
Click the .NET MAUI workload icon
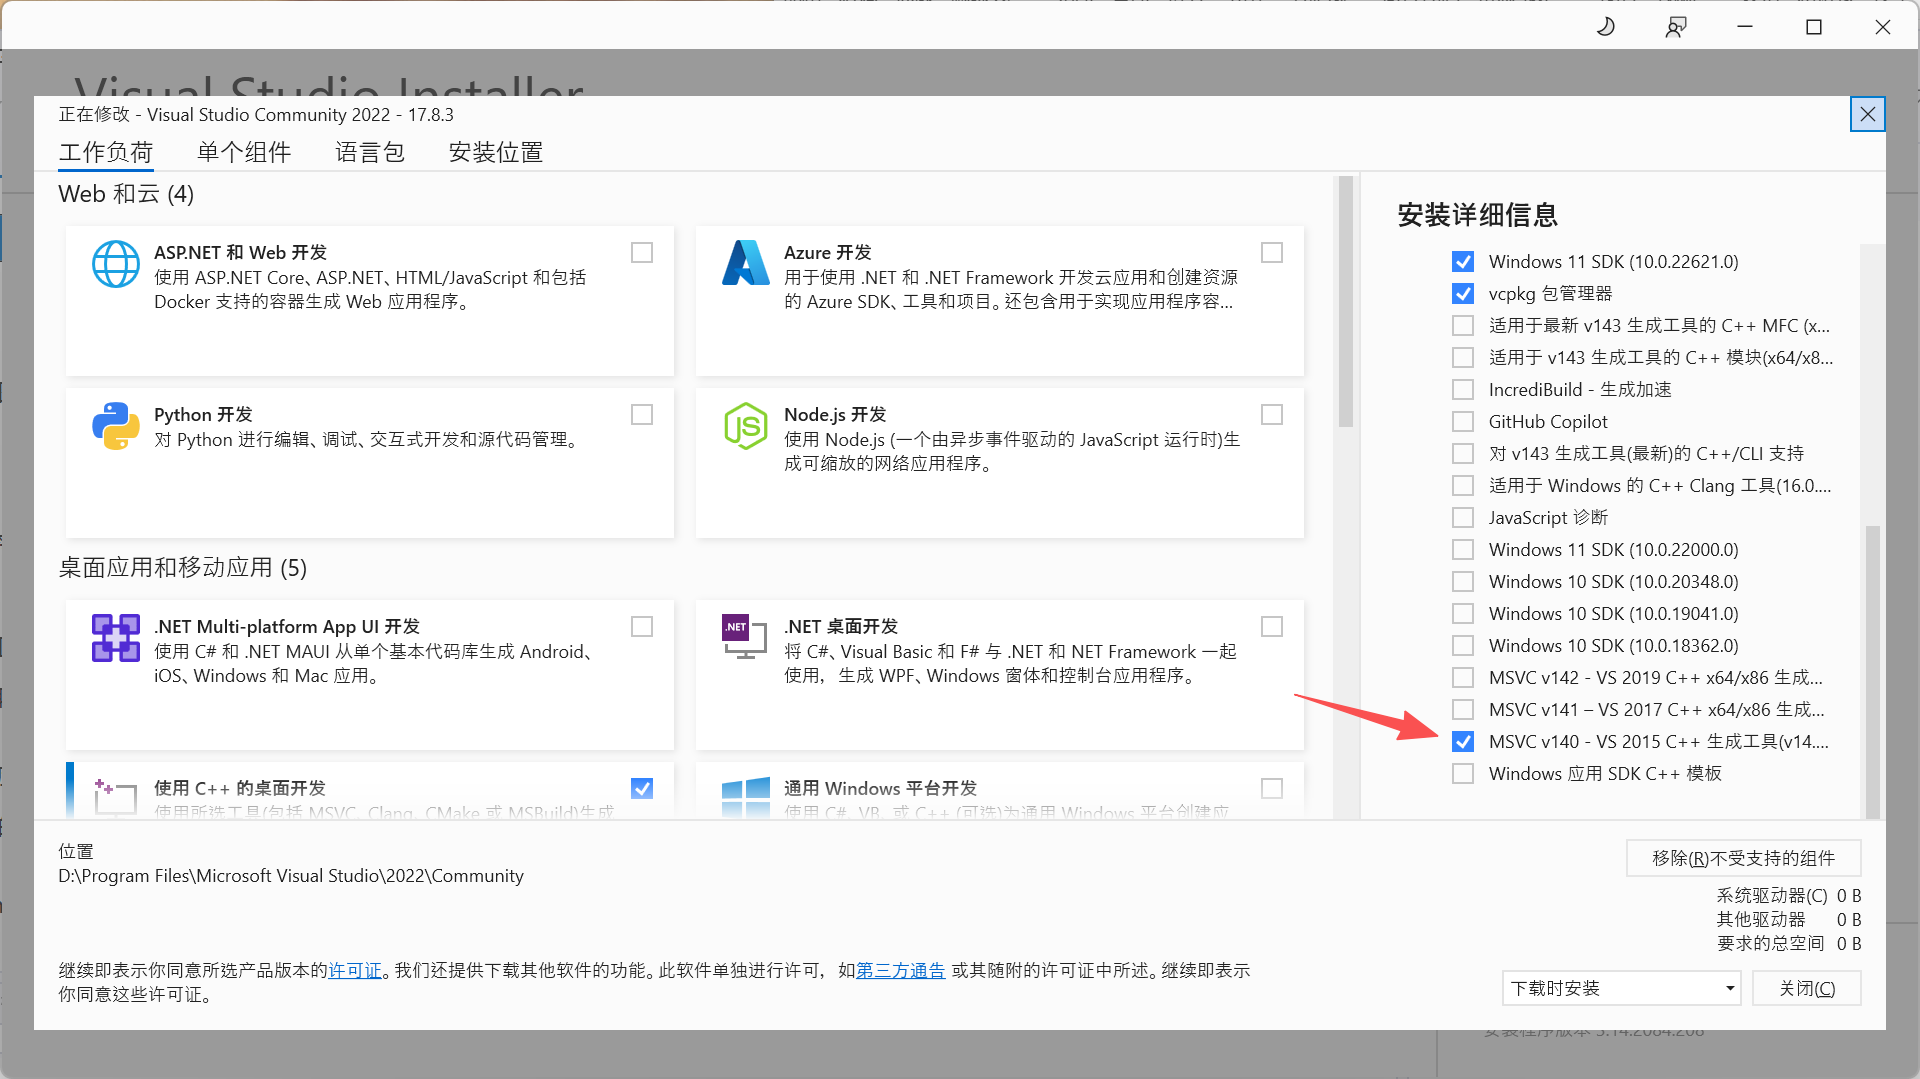(116, 638)
